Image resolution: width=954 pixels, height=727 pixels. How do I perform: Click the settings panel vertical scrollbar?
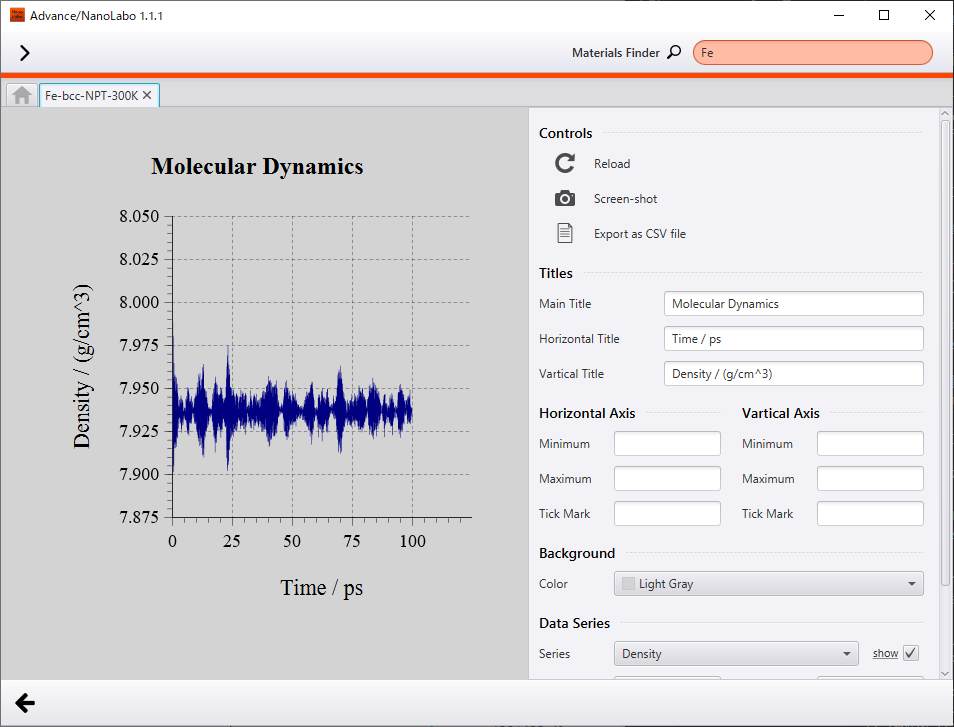945,353
